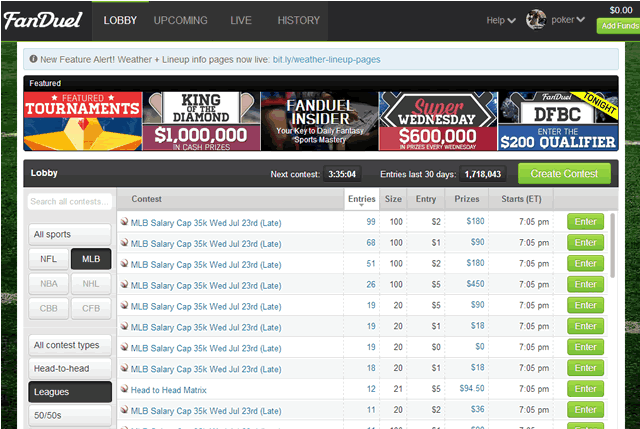Switch to the Upcoming tab
Screen dimensions: 640x429
click(x=181, y=20)
